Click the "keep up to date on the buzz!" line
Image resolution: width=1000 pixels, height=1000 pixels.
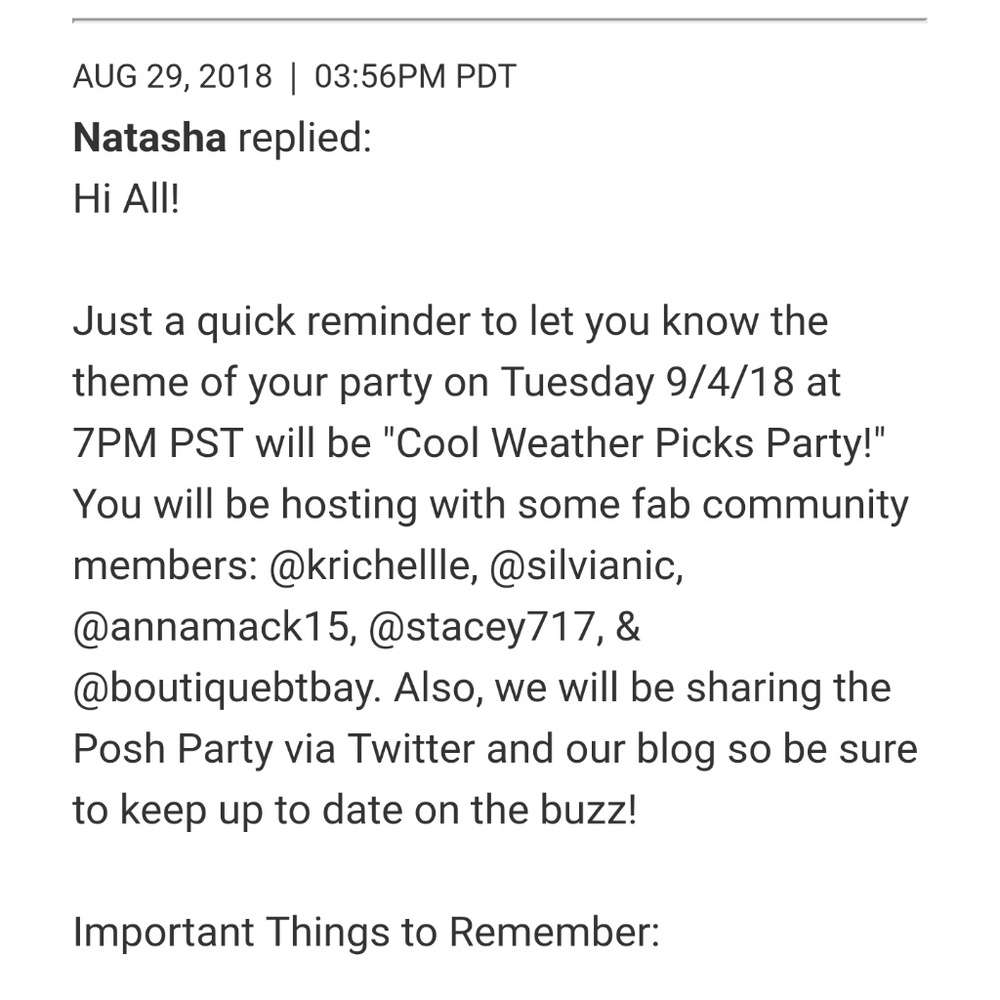378,810
